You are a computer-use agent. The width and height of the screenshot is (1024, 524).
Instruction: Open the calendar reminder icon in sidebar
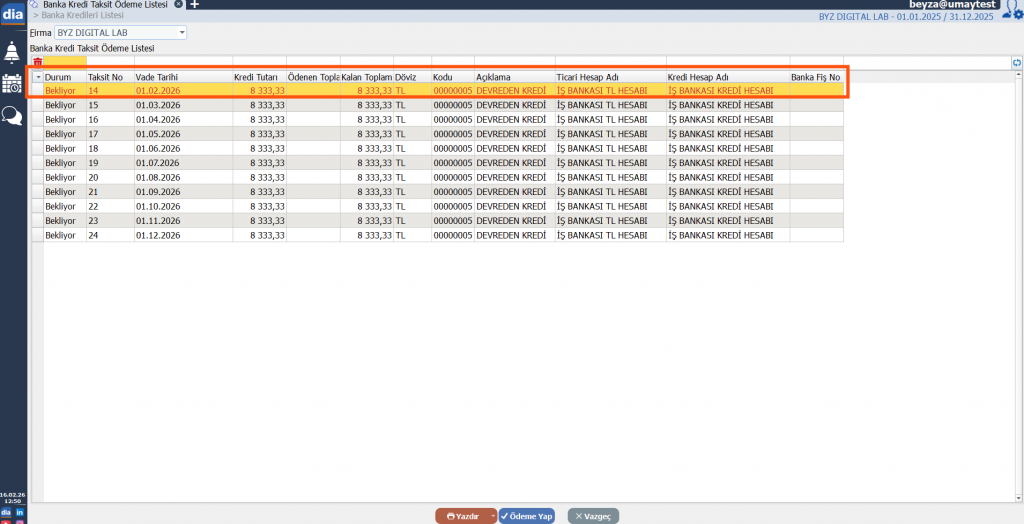tap(12, 84)
